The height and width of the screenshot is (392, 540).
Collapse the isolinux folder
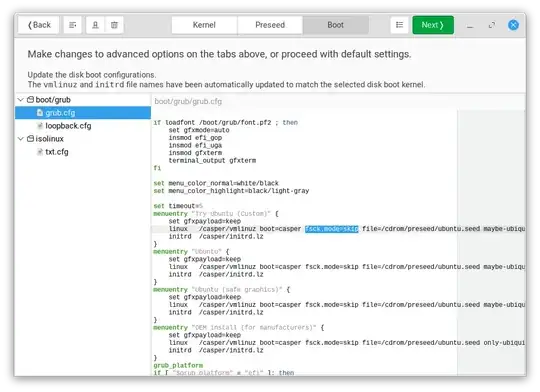click(x=21, y=139)
